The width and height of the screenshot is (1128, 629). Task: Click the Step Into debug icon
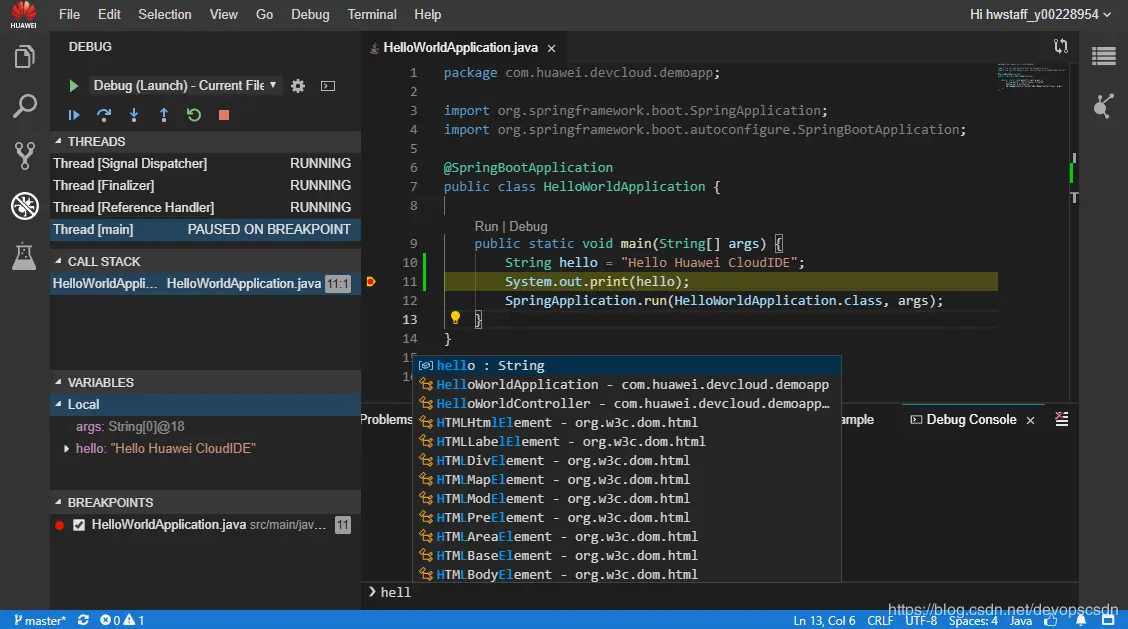pyautogui.click(x=134, y=115)
